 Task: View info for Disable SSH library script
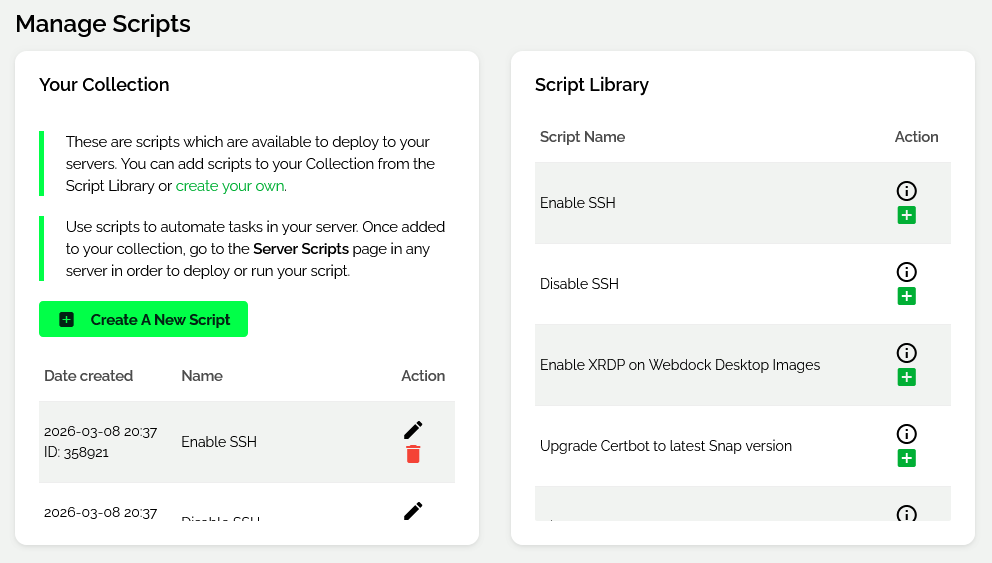click(x=907, y=271)
